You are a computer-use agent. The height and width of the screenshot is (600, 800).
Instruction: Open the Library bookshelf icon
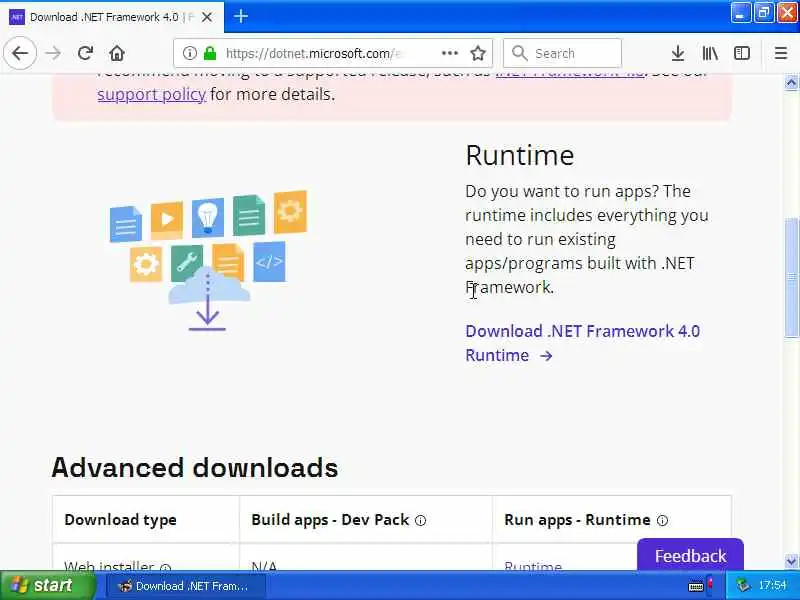point(710,53)
